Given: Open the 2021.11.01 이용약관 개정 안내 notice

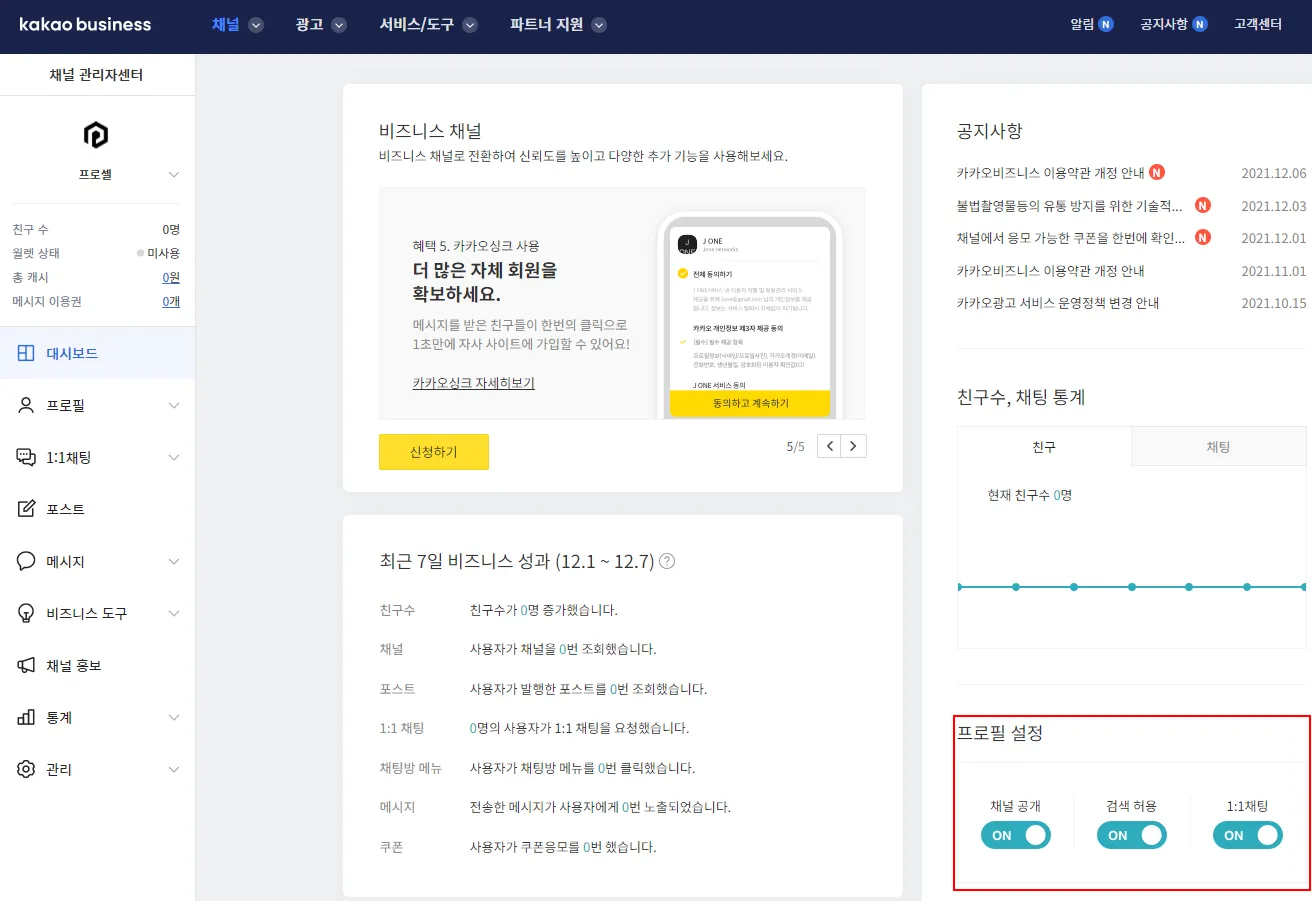Looking at the screenshot, I should 1050,270.
